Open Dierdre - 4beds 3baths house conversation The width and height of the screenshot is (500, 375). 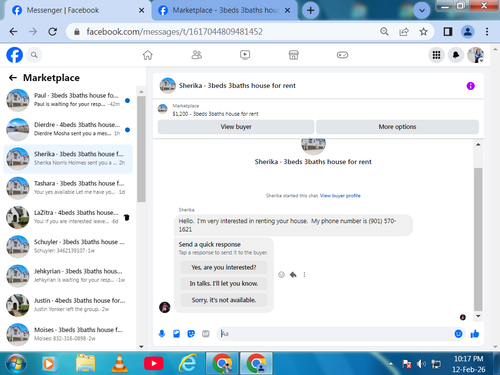tap(68, 129)
